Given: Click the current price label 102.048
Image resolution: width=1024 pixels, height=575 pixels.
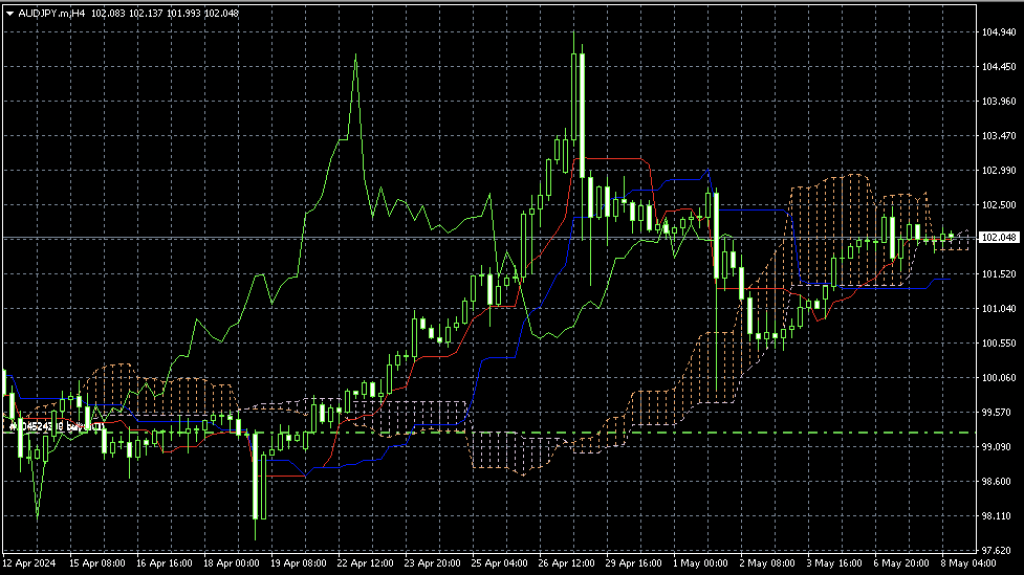Looking at the screenshot, I should [999, 238].
